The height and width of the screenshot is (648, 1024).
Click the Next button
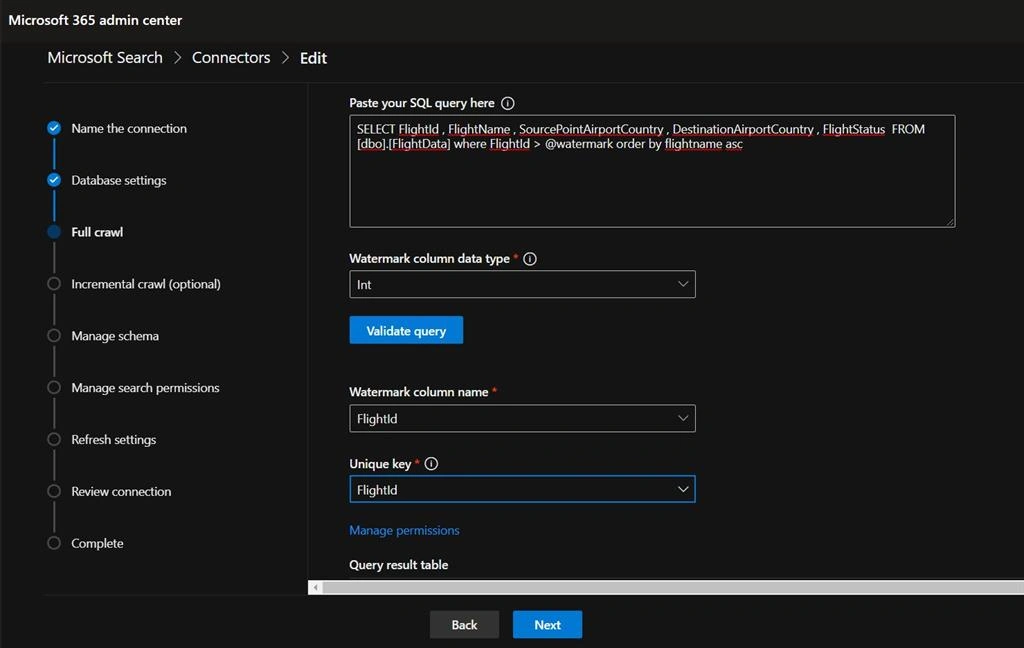click(547, 624)
